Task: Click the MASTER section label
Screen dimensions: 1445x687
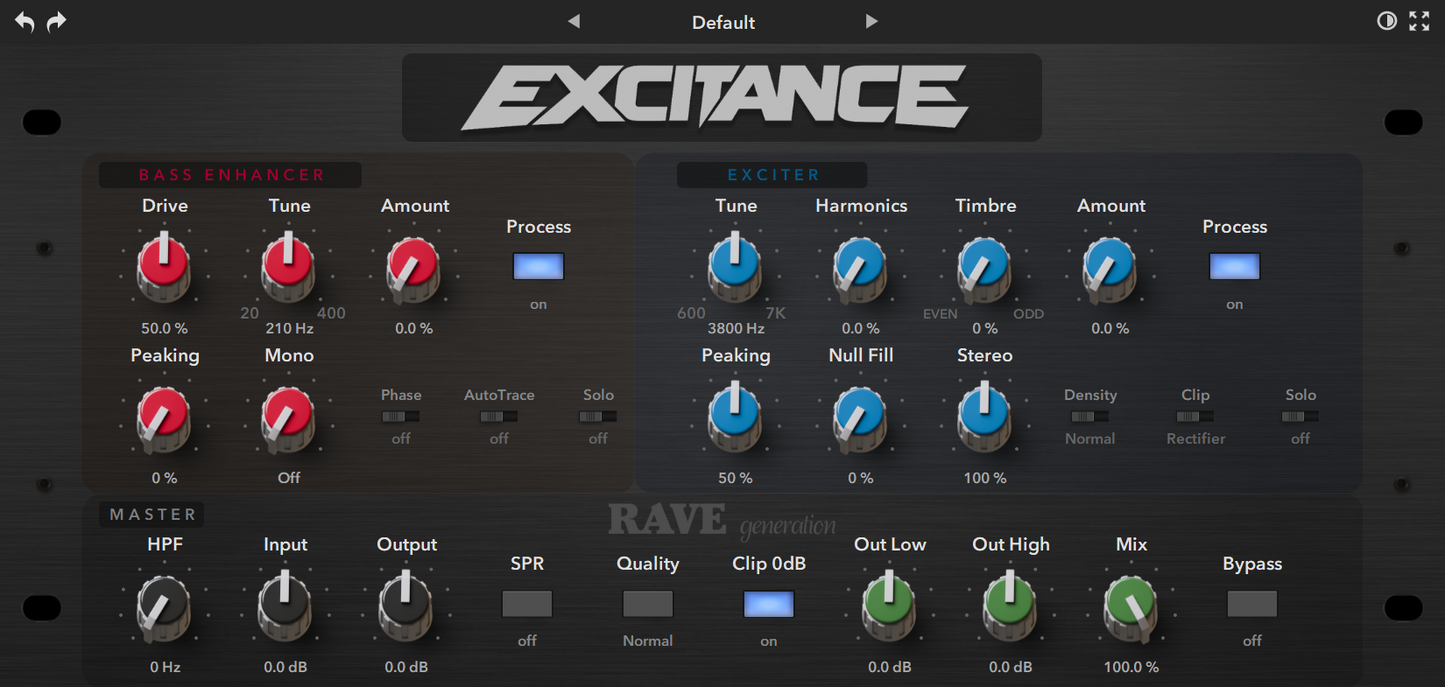Action: pyautogui.click(x=153, y=514)
